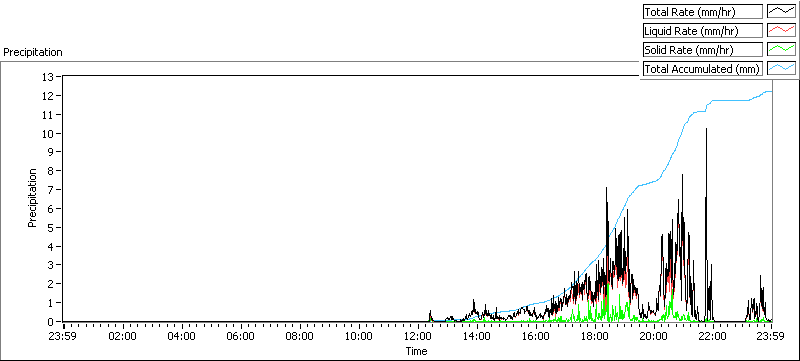The height and width of the screenshot is (361, 800).
Task: Click the 23:59 start time x-axis label
Action: pyautogui.click(x=64, y=336)
